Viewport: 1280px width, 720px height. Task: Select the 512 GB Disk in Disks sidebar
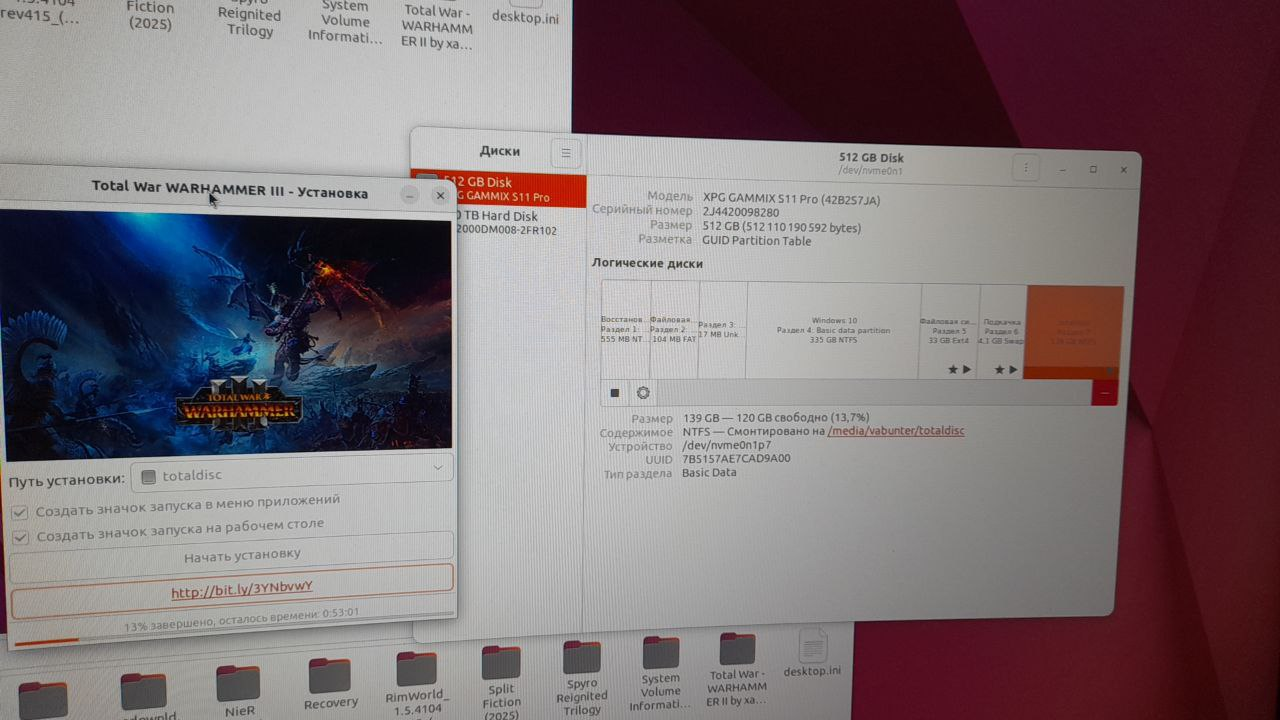500,189
